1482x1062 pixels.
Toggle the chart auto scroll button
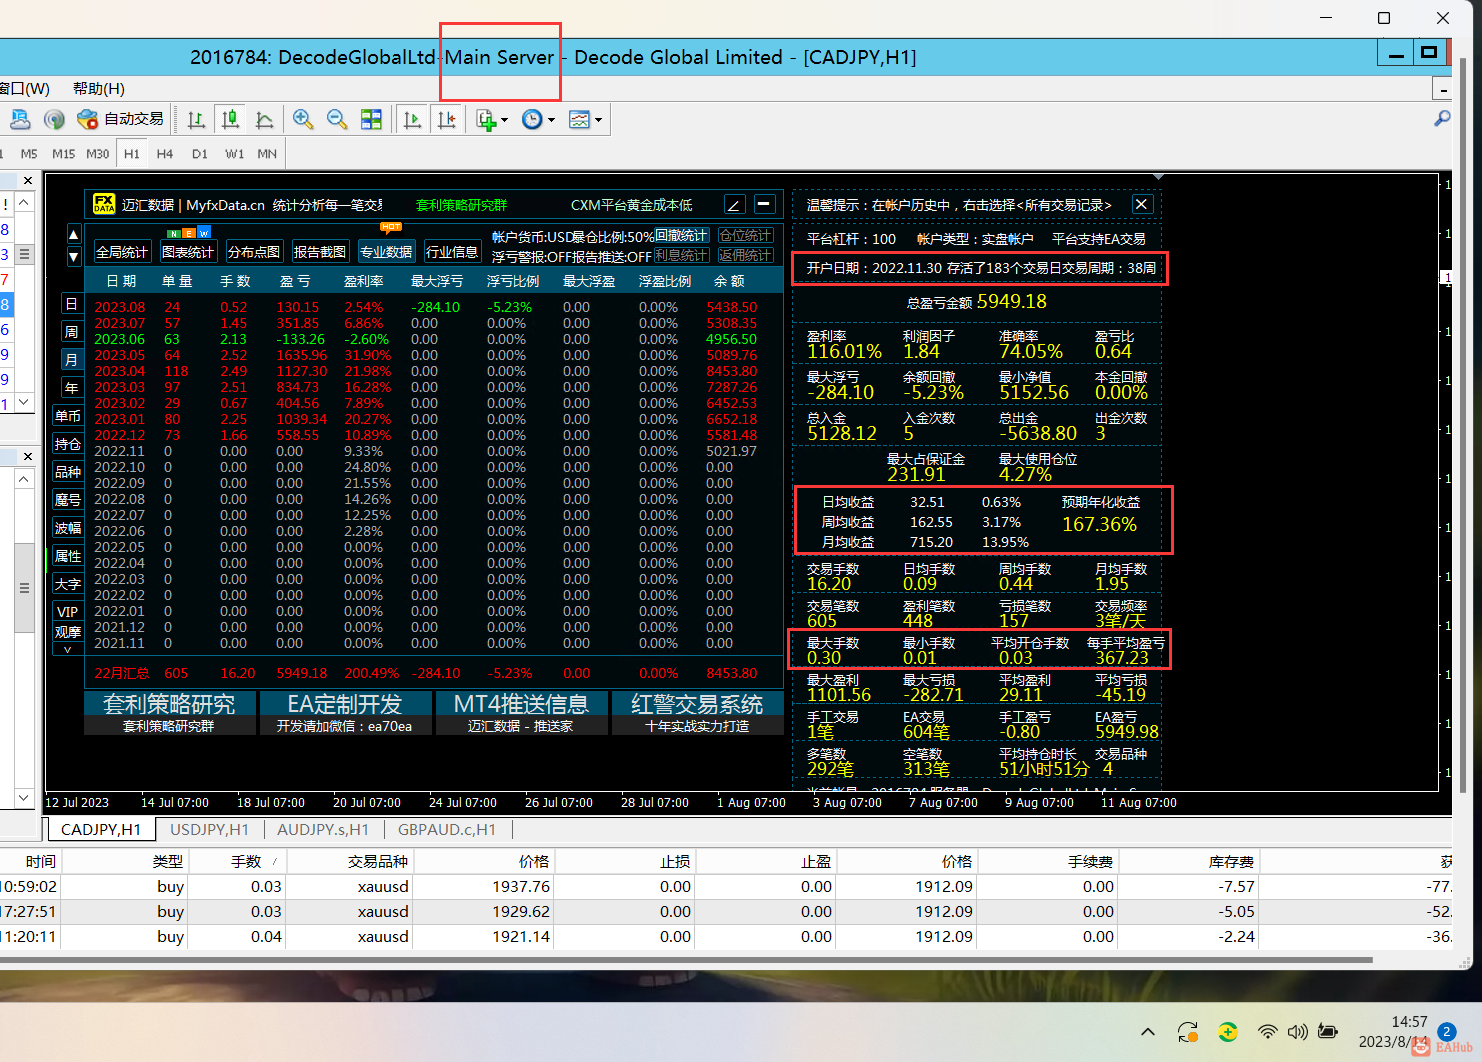tap(412, 120)
